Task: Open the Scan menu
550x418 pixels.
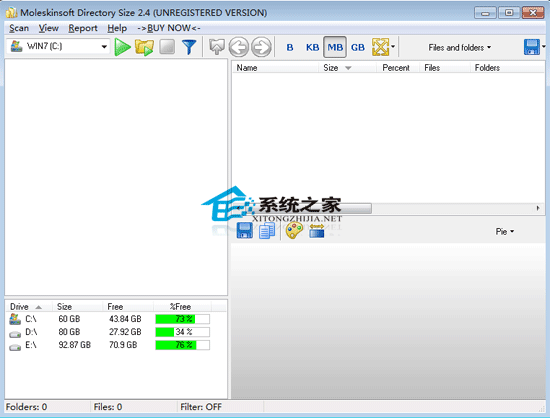Action: (19, 28)
